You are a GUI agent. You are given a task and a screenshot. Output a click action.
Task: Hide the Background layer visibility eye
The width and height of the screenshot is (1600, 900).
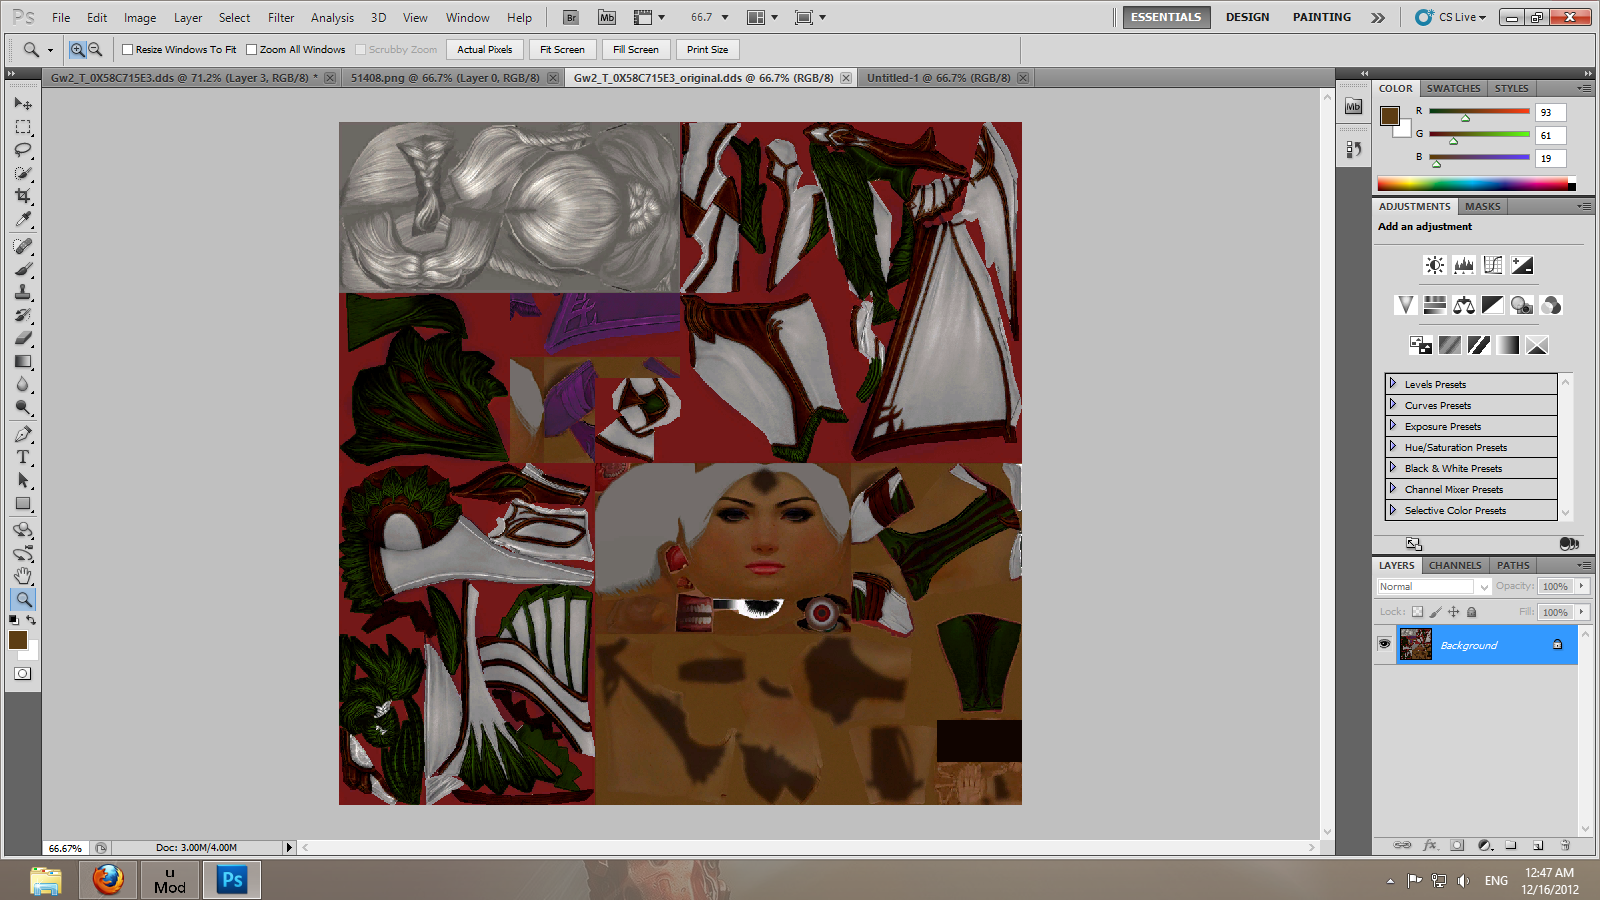click(1384, 644)
